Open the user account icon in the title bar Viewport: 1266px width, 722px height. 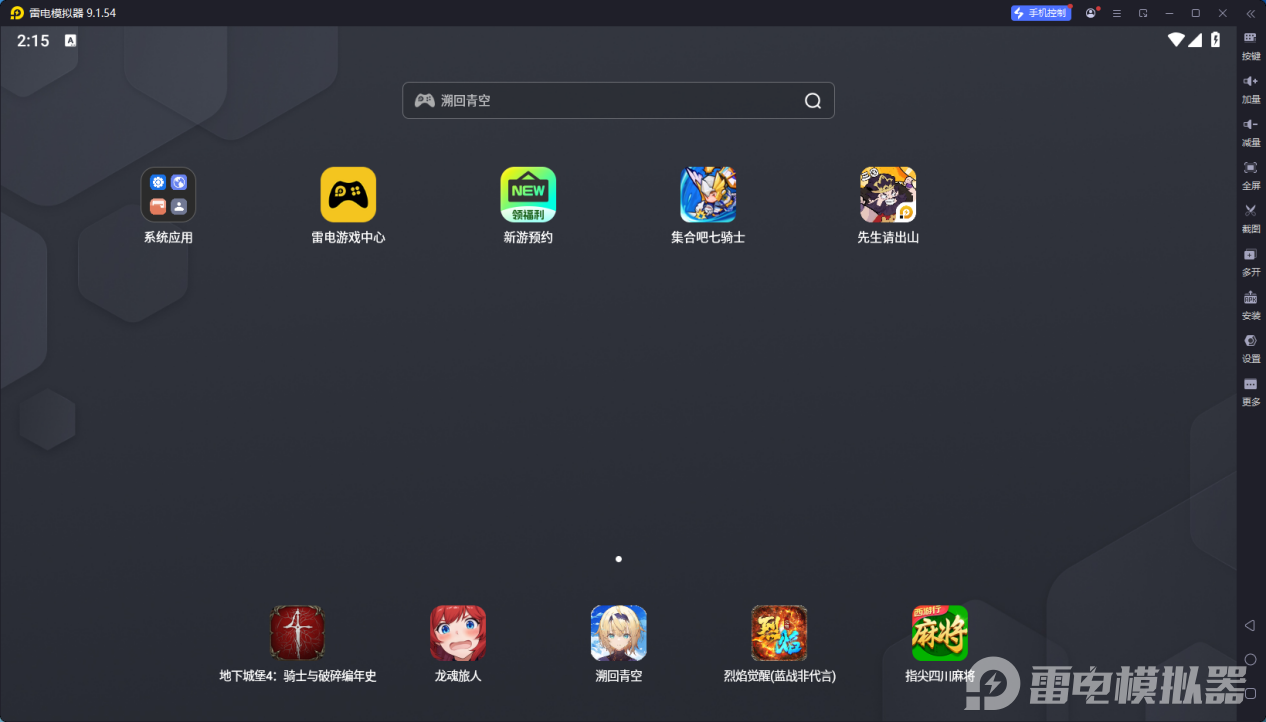[1091, 13]
